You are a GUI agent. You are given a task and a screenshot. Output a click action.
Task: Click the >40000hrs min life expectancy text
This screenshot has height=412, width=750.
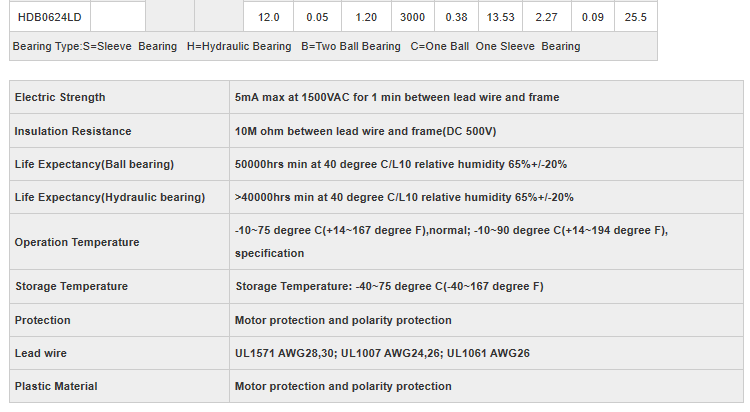point(404,197)
